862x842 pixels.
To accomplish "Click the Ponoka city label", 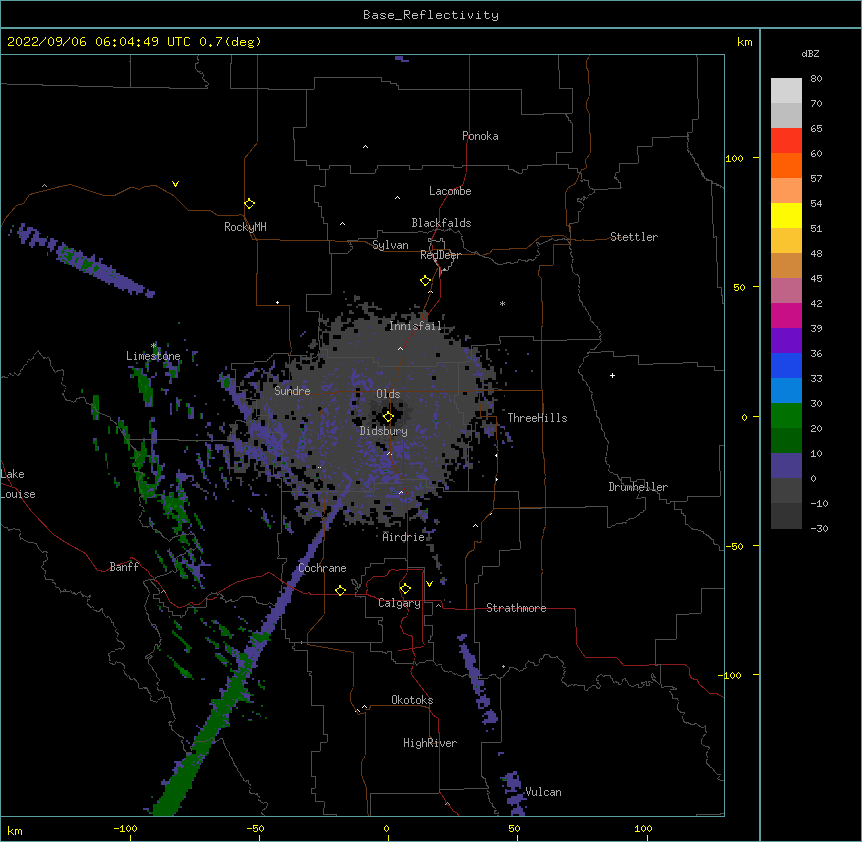I will click(480, 136).
